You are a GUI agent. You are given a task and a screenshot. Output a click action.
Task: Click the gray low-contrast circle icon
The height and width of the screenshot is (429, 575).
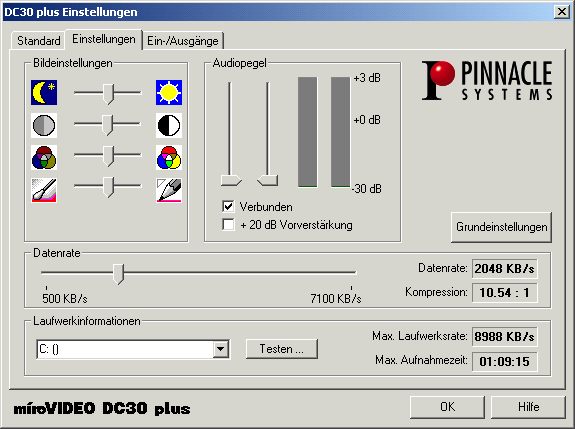point(44,125)
